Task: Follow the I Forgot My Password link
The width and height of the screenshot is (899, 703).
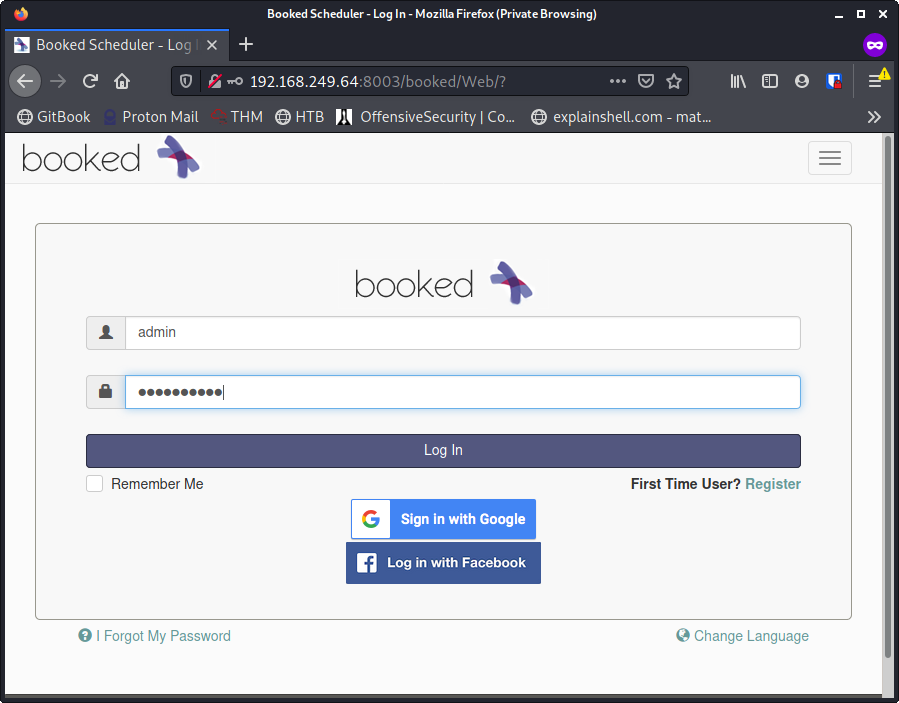Action: (163, 636)
